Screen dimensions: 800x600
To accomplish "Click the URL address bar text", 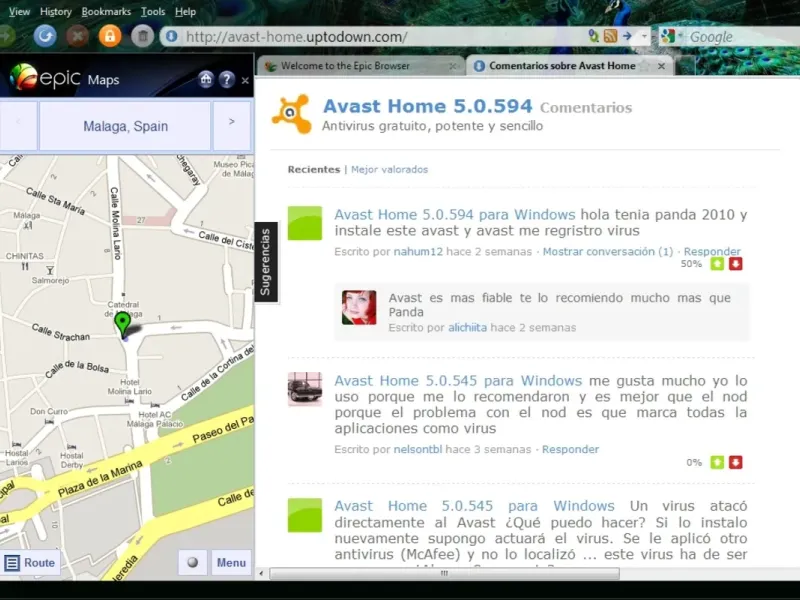I will click(x=296, y=37).
